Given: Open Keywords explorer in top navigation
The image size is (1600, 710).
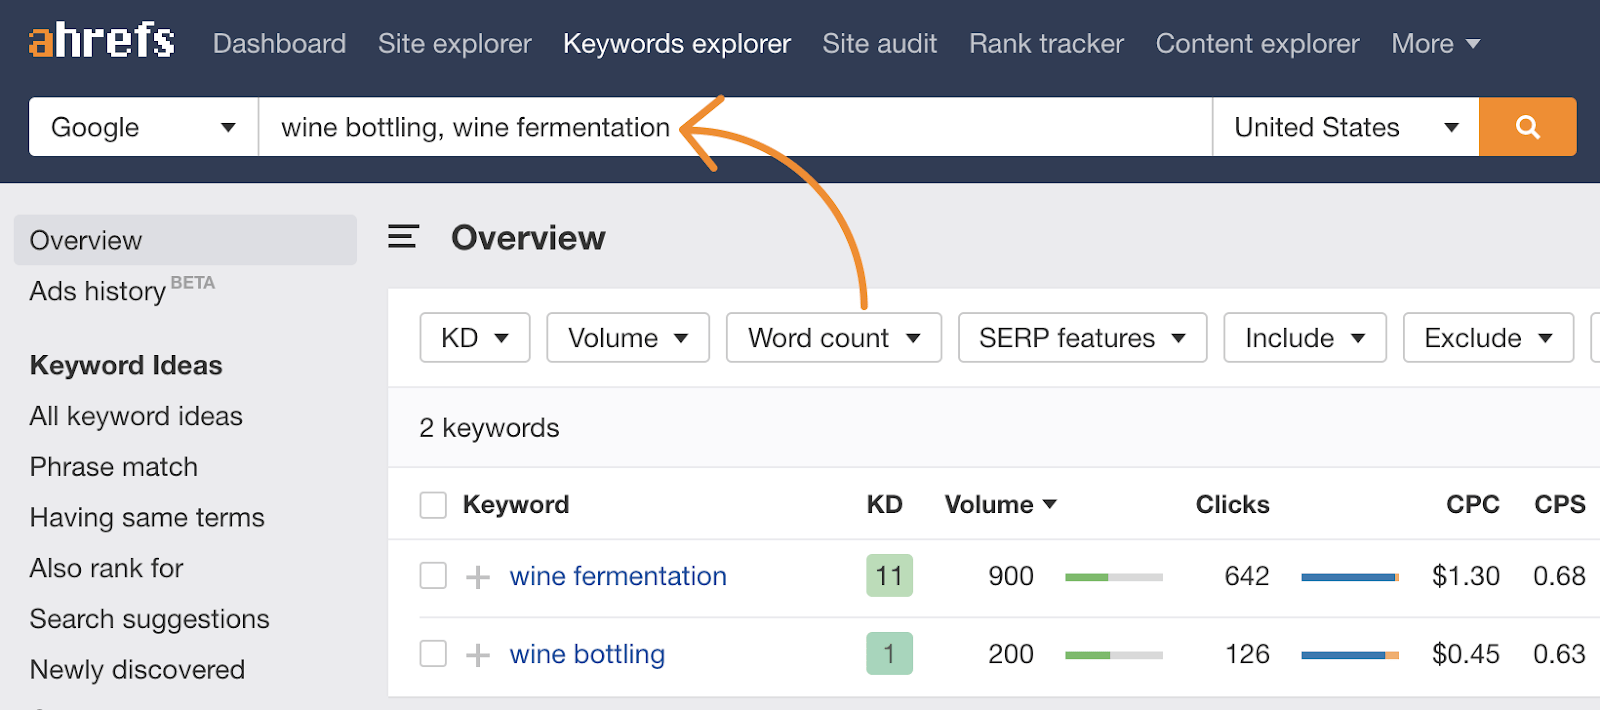Looking at the screenshot, I should (677, 44).
